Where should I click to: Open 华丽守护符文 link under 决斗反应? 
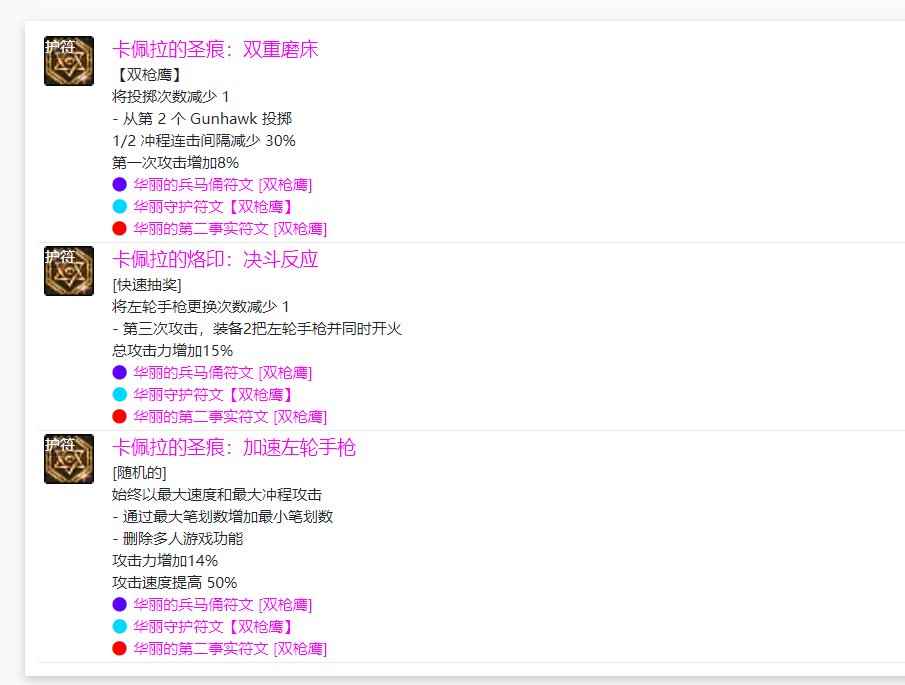point(214,394)
